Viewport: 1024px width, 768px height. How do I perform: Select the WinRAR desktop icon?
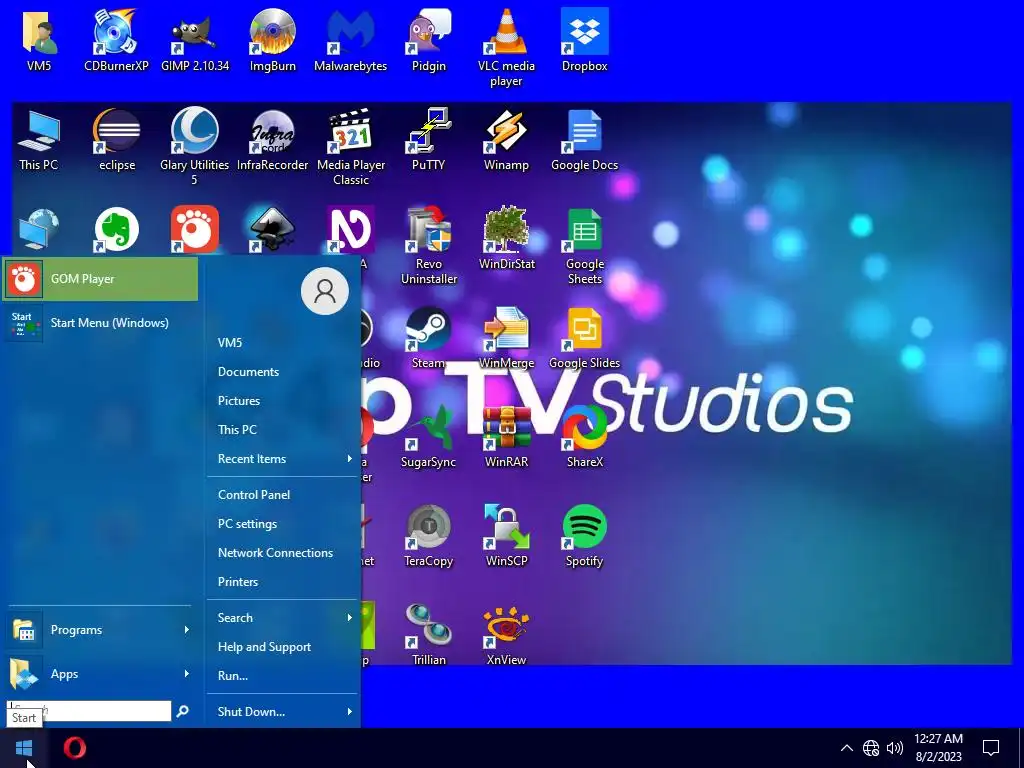pos(506,437)
